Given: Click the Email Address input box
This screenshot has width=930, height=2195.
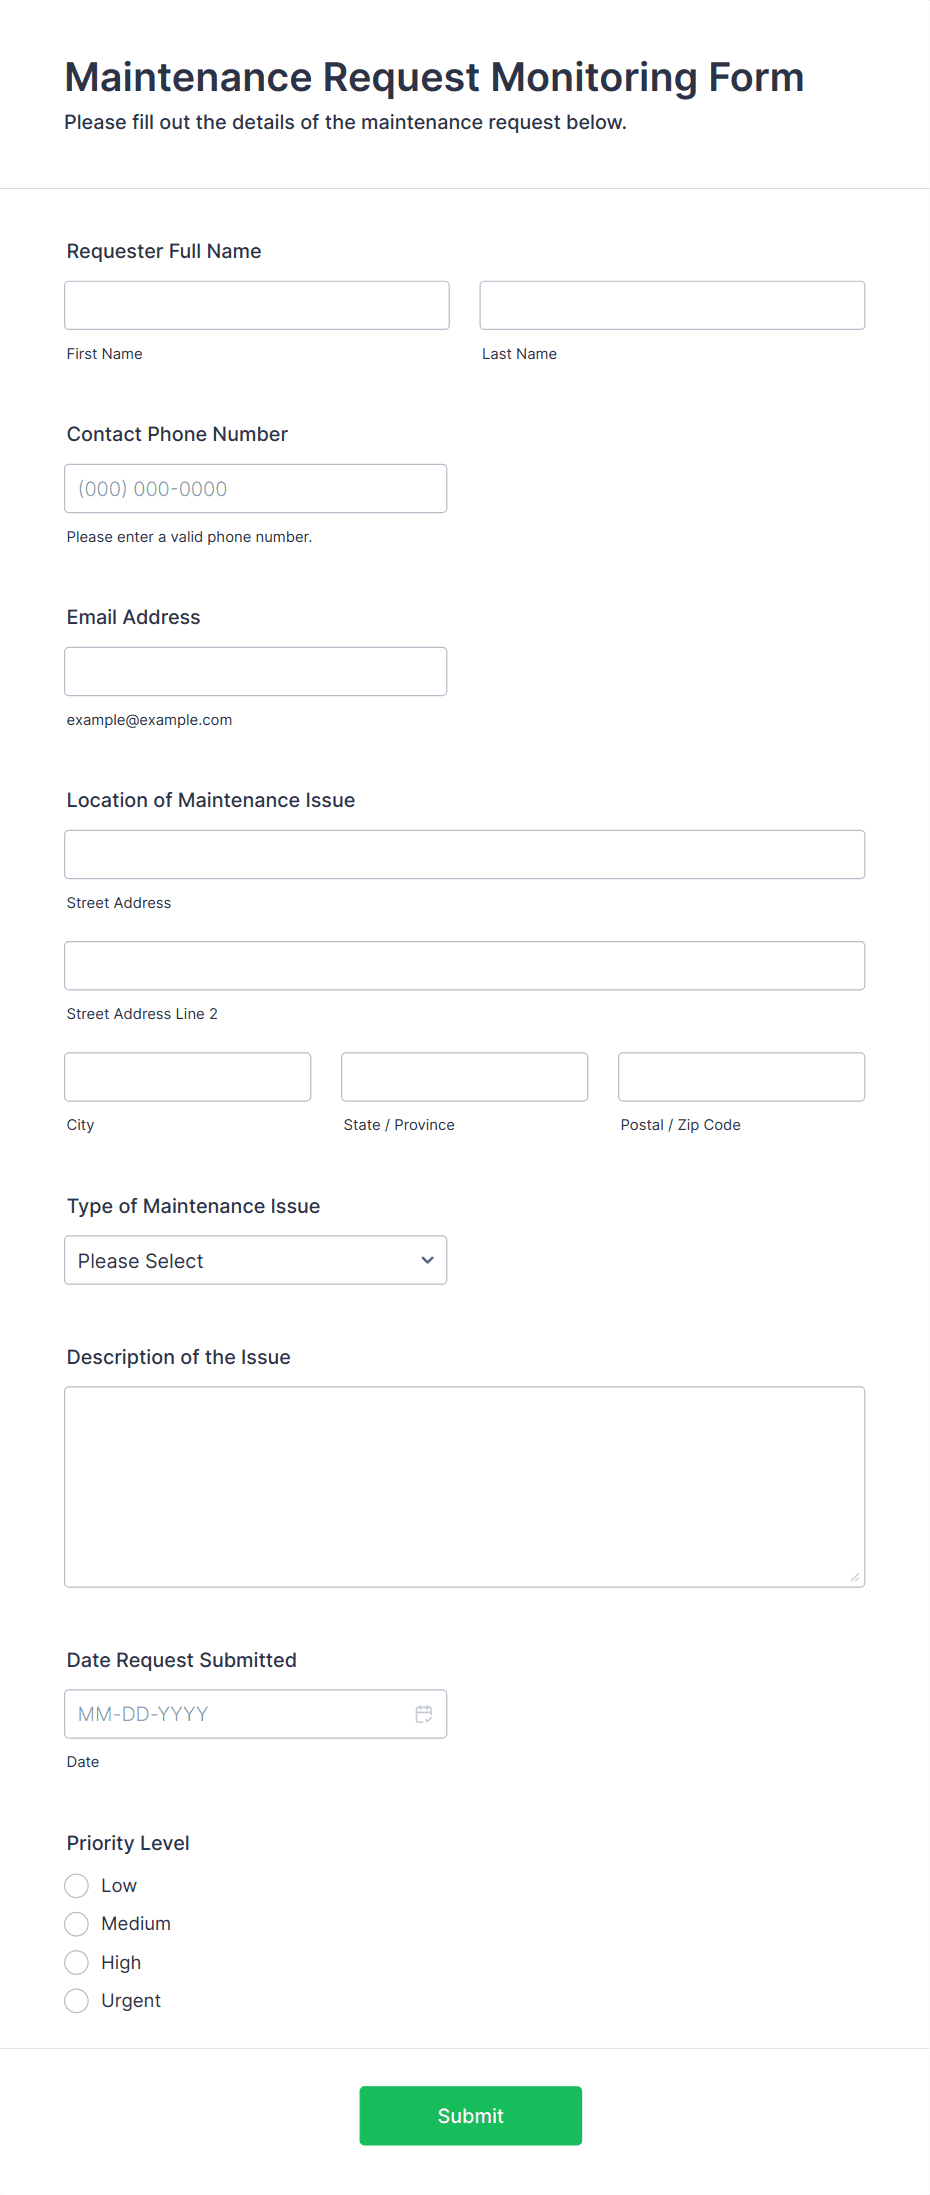Looking at the screenshot, I should click(255, 671).
